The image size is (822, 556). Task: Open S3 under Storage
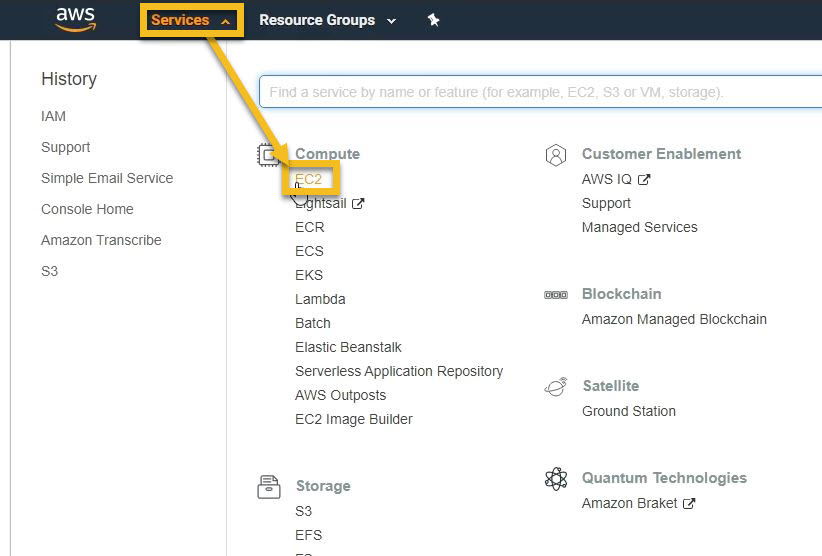click(x=304, y=511)
